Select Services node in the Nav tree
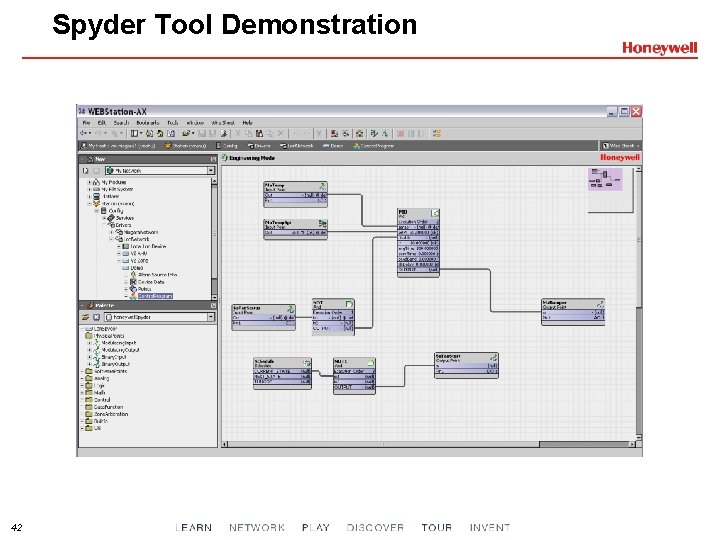This screenshot has width=720, height=540. point(124,218)
